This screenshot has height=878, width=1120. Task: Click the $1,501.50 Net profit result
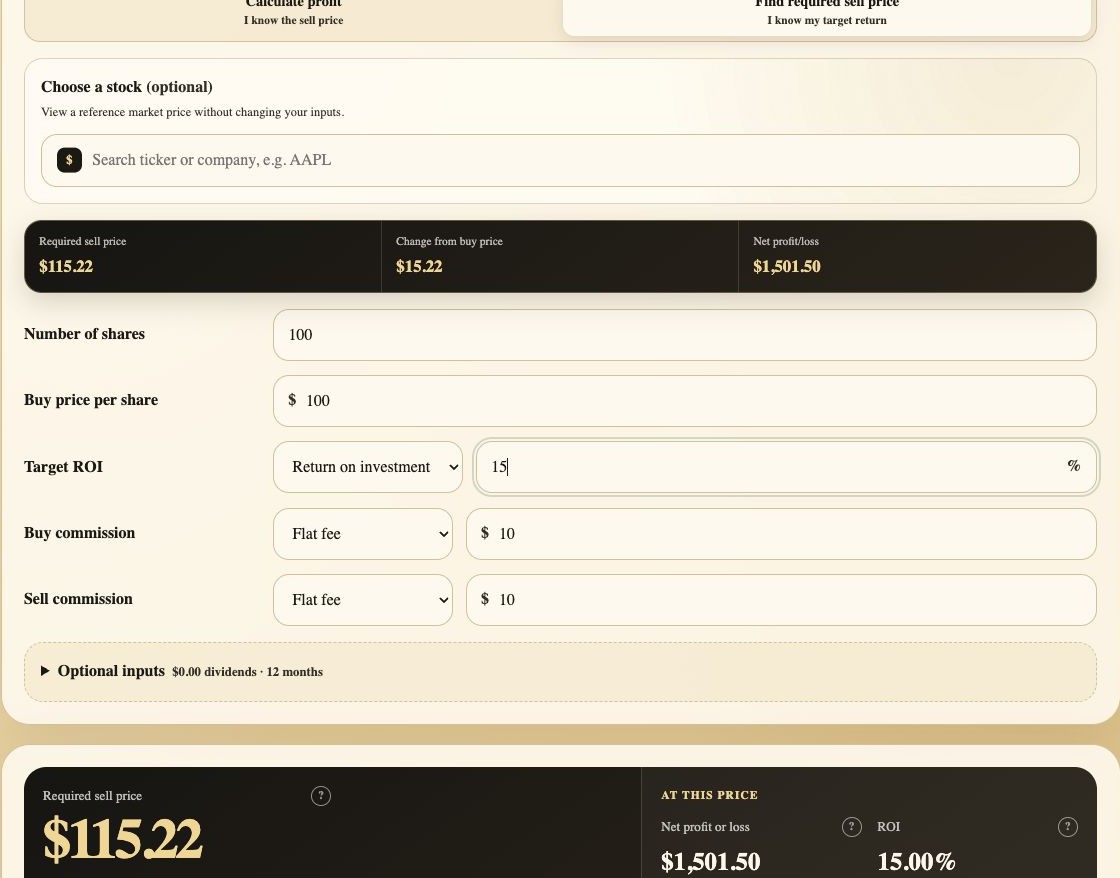(710, 862)
